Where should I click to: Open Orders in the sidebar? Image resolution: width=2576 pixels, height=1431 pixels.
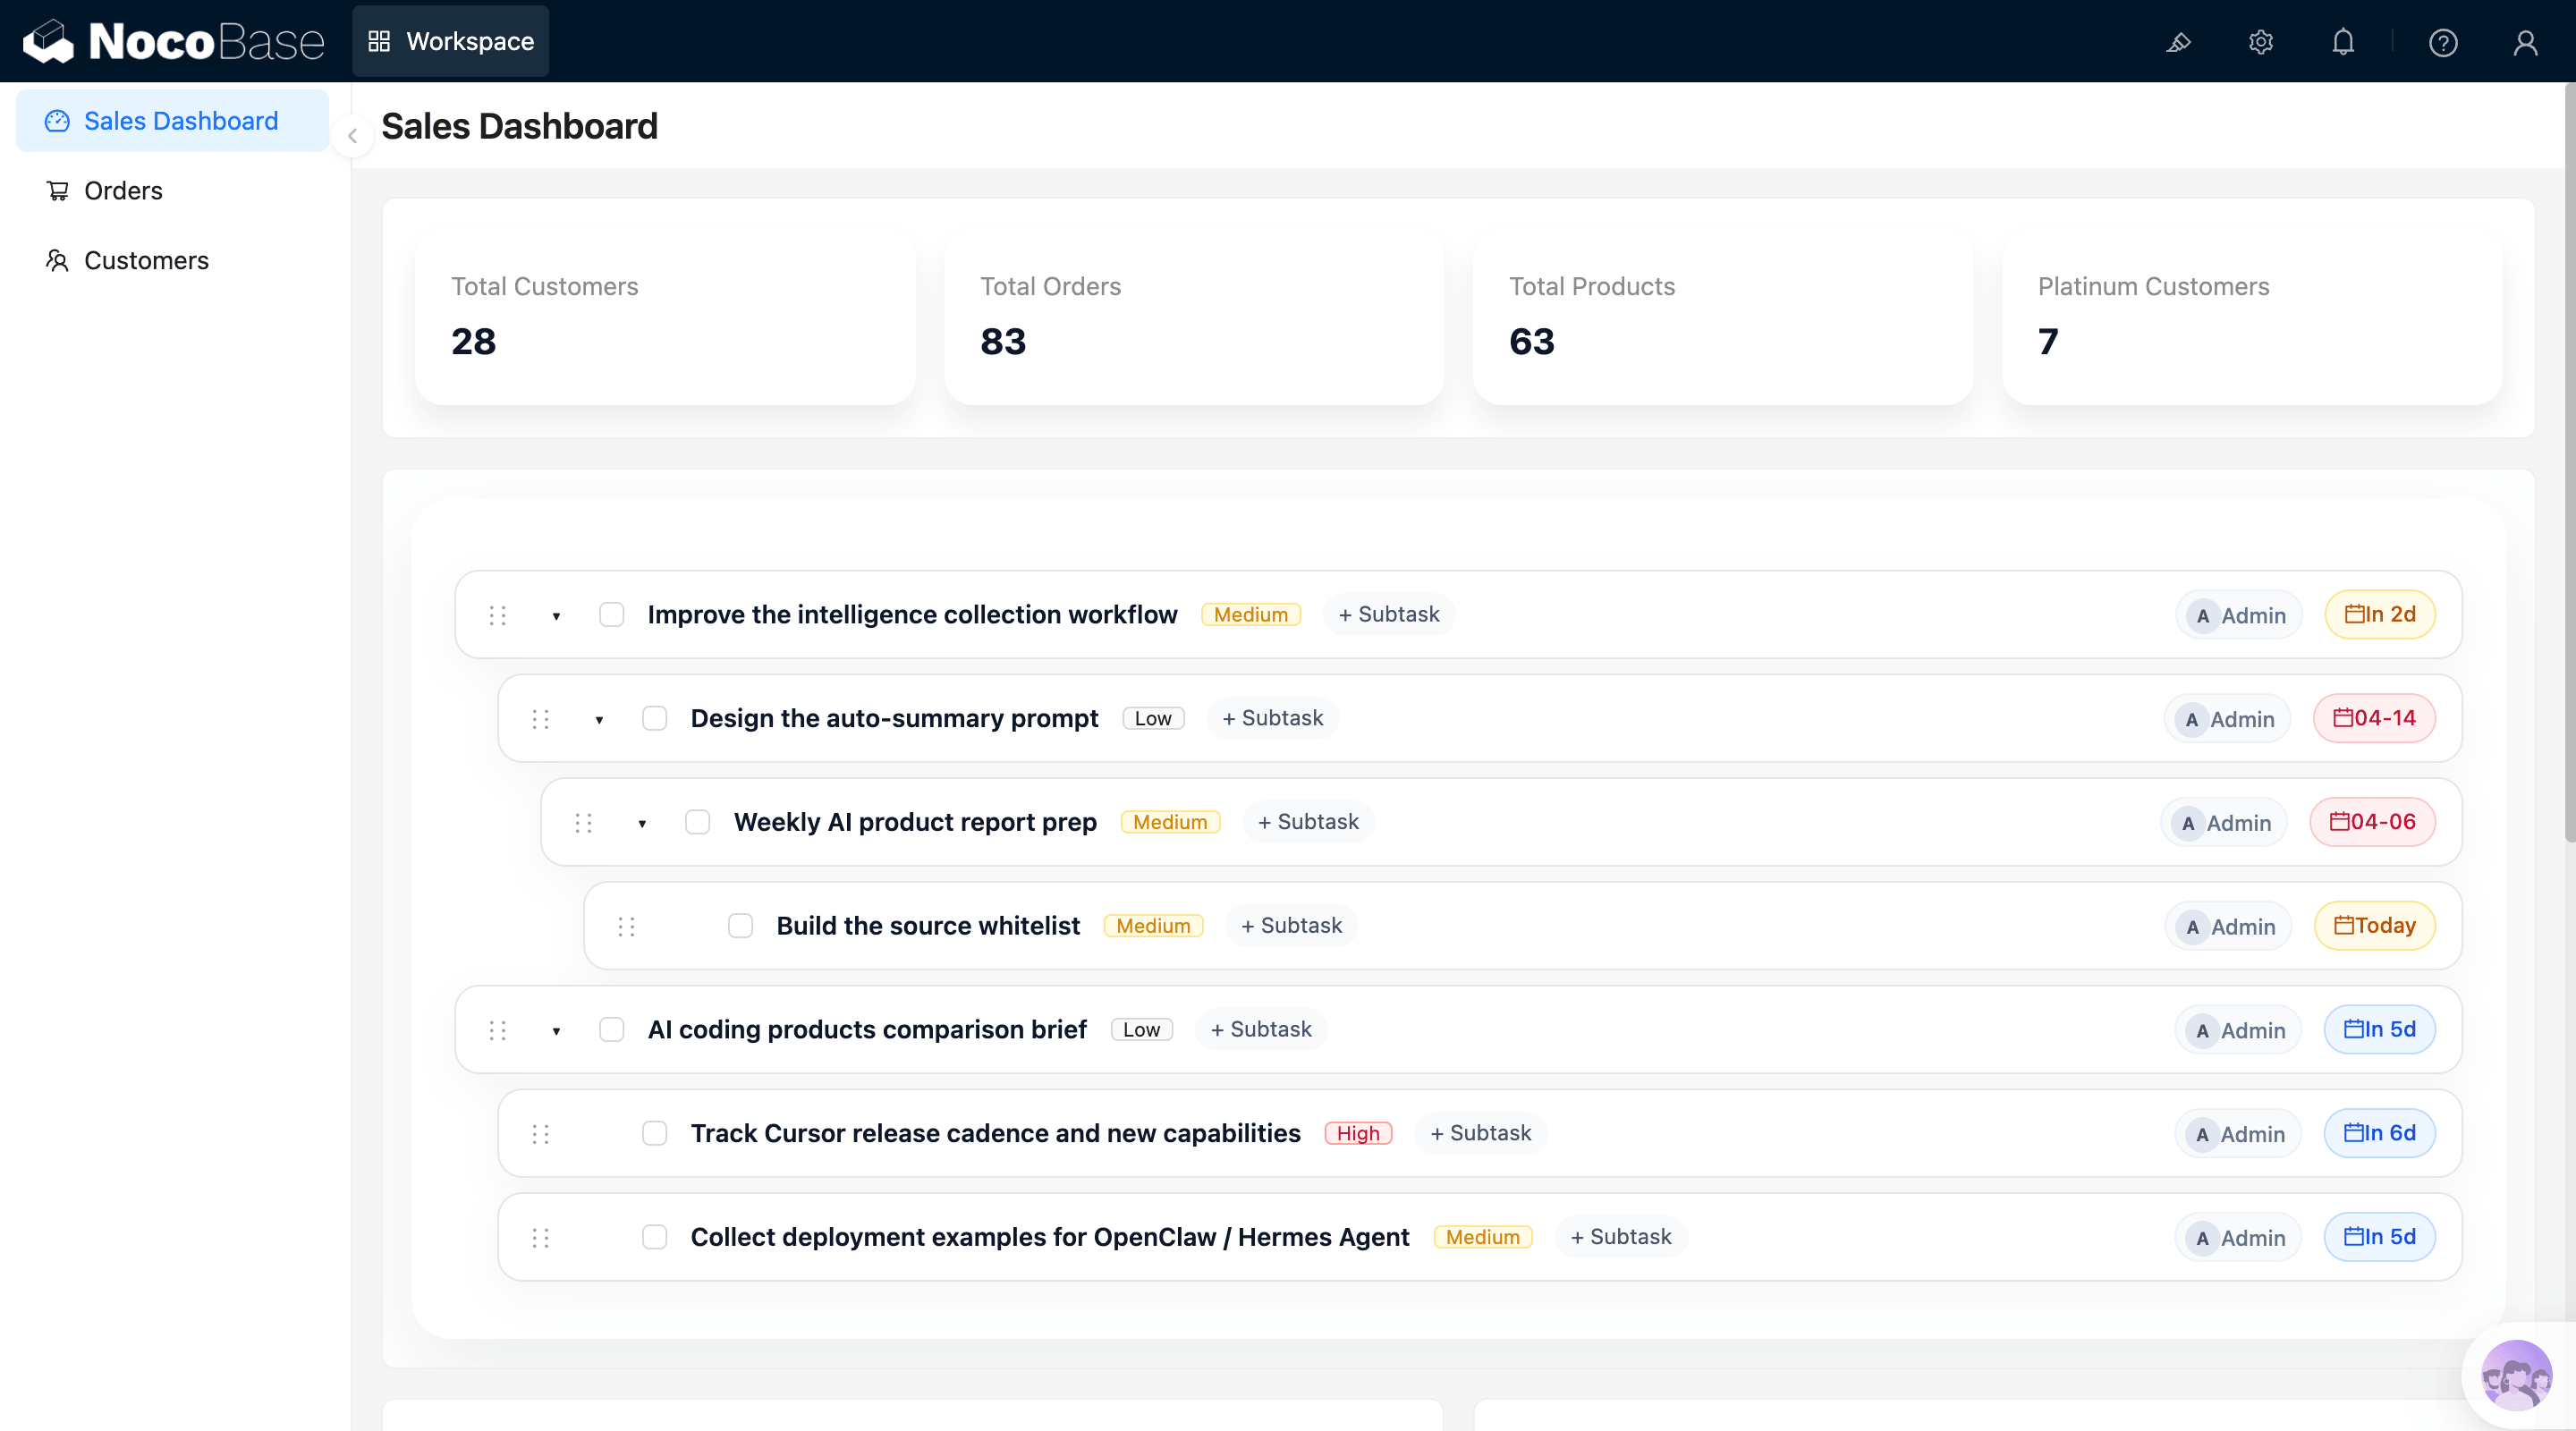[x=123, y=190]
